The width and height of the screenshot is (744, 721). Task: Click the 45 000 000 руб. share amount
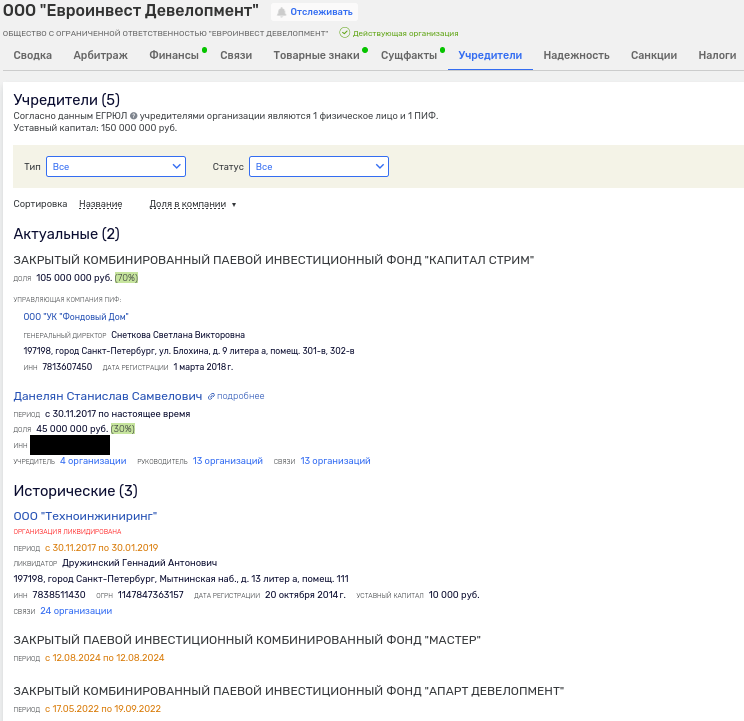click(x=72, y=429)
